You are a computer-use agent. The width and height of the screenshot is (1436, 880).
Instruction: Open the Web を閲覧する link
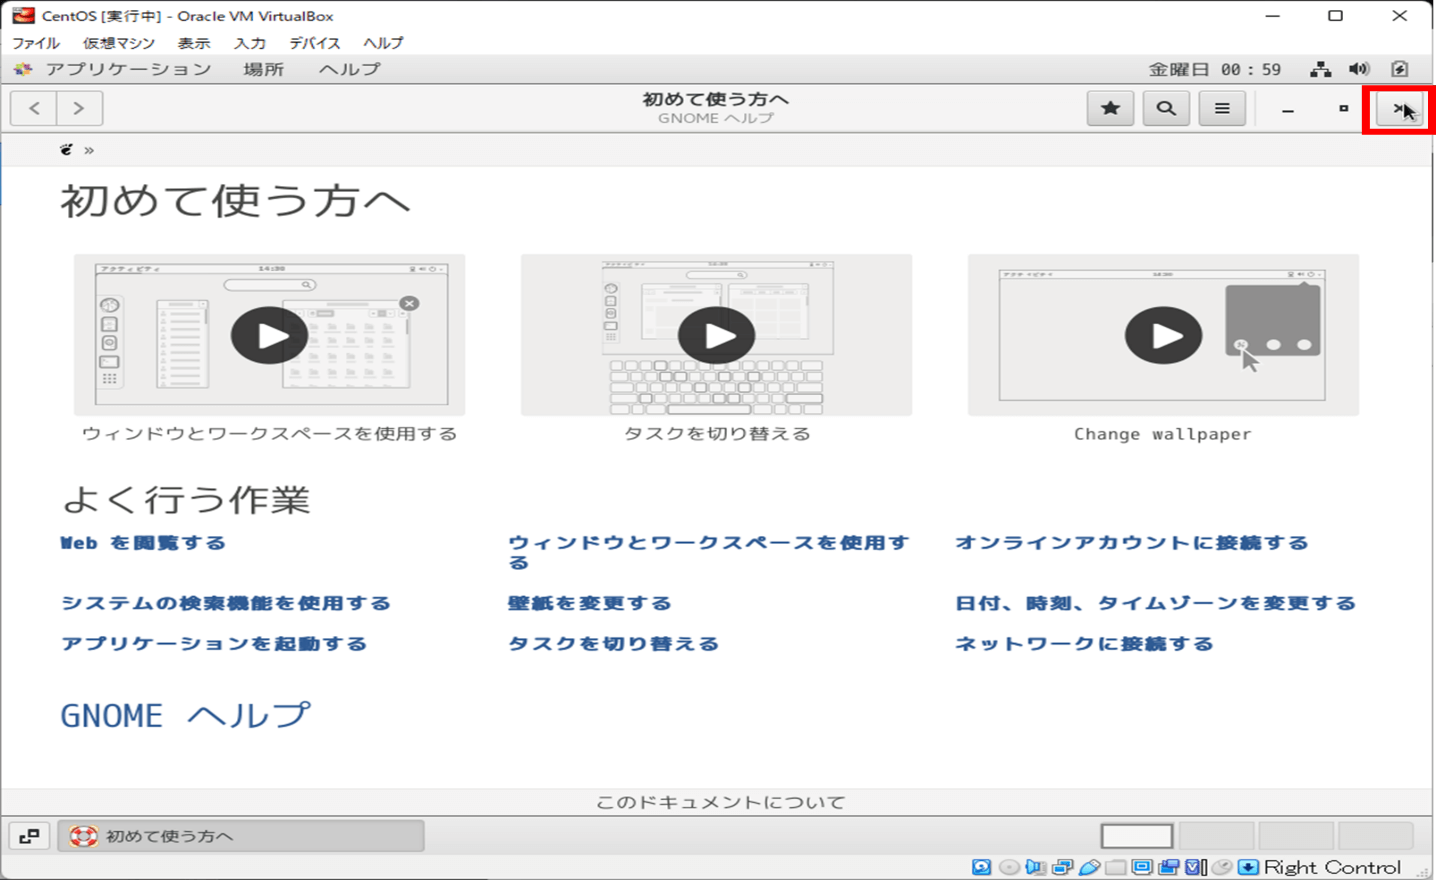(143, 543)
